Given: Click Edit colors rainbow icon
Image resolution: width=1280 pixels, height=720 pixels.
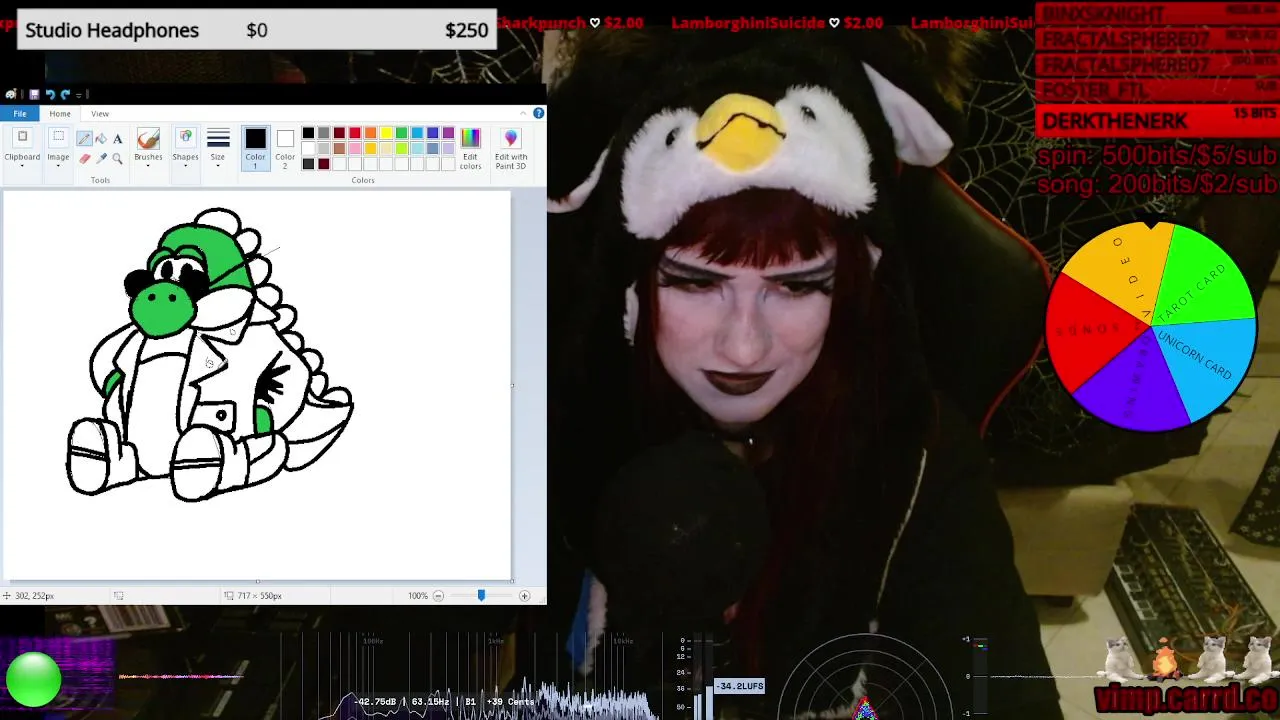Looking at the screenshot, I should coord(470,139).
